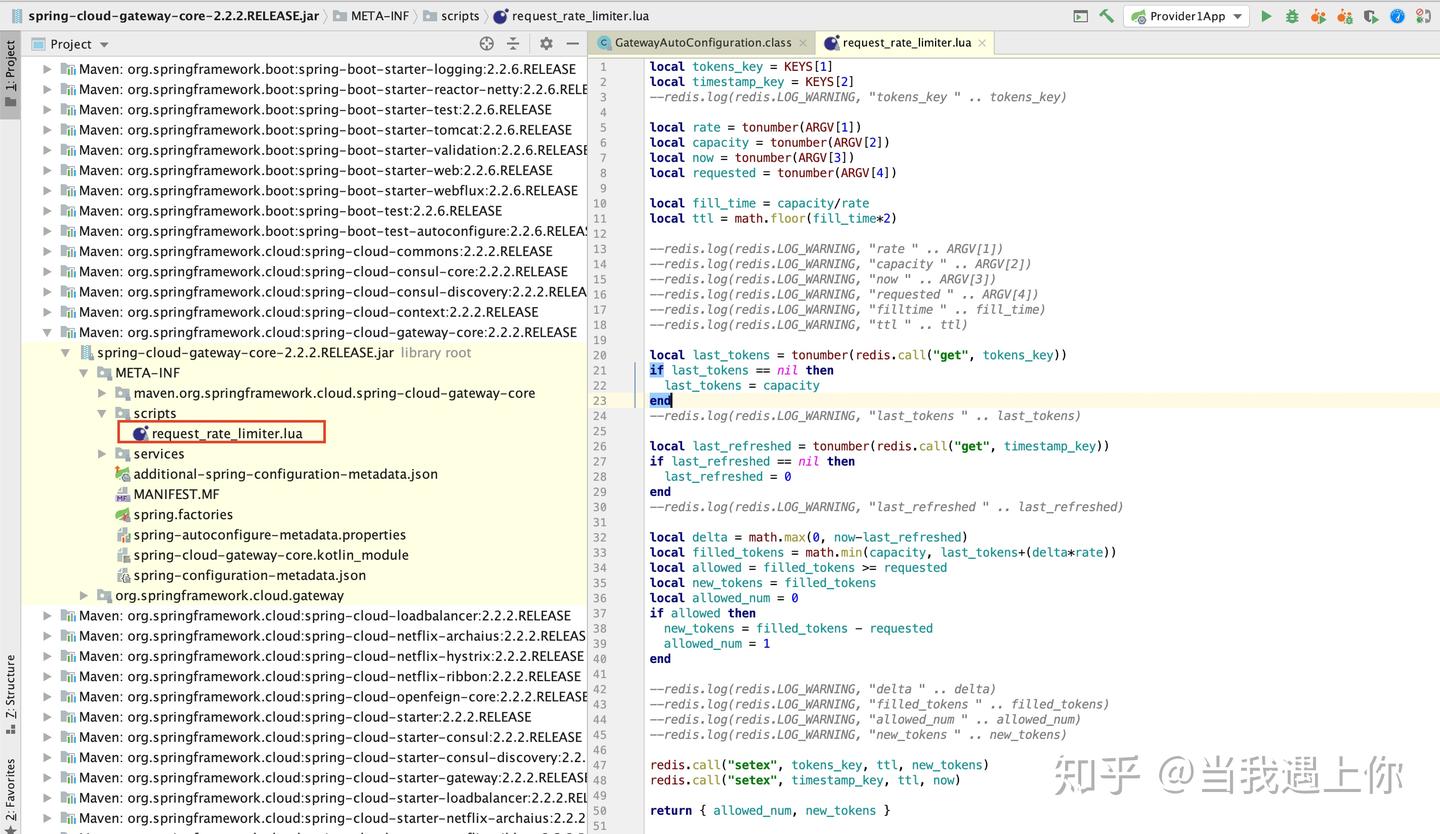Expand the services folder
1440x834 pixels.
click(102, 454)
